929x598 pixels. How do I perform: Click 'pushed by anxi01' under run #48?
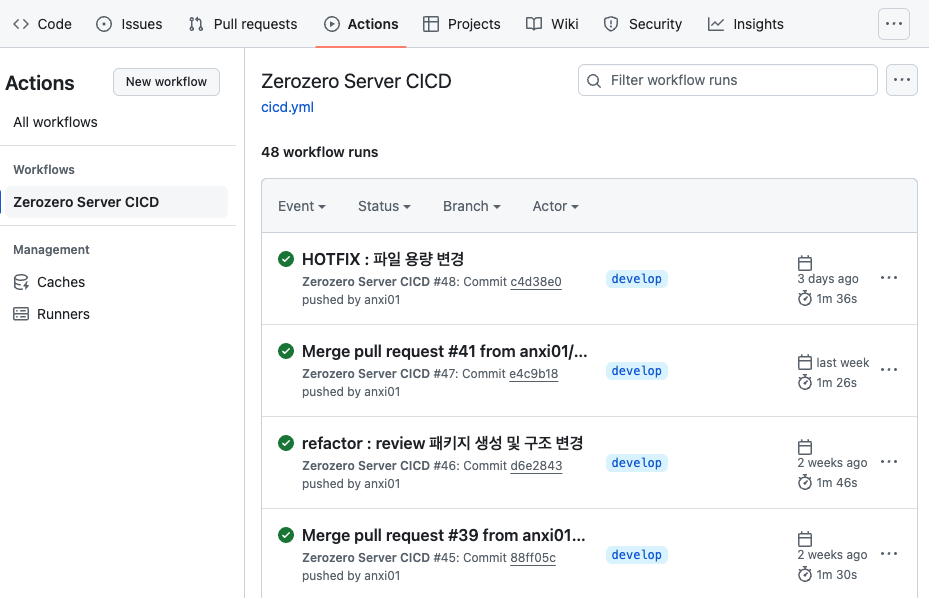351,300
